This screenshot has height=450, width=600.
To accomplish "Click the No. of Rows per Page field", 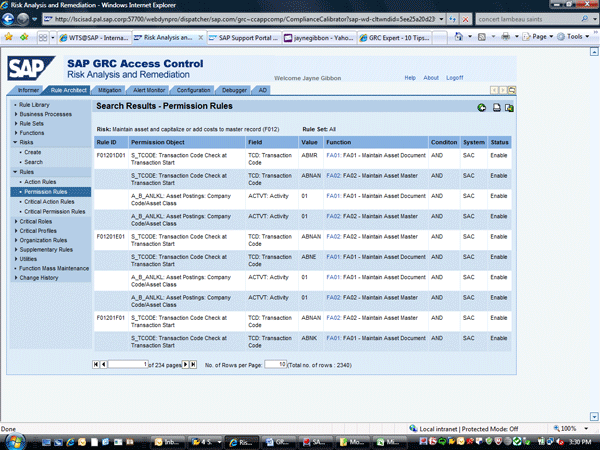I will coord(275,364).
